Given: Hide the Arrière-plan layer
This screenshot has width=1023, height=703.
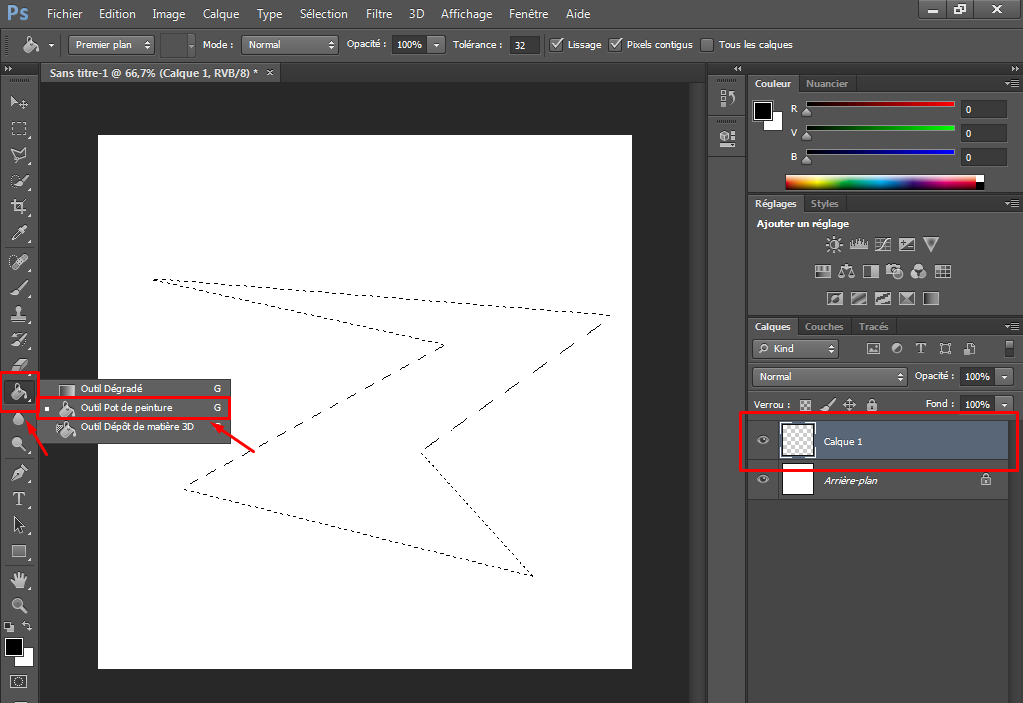Looking at the screenshot, I should click(x=763, y=479).
